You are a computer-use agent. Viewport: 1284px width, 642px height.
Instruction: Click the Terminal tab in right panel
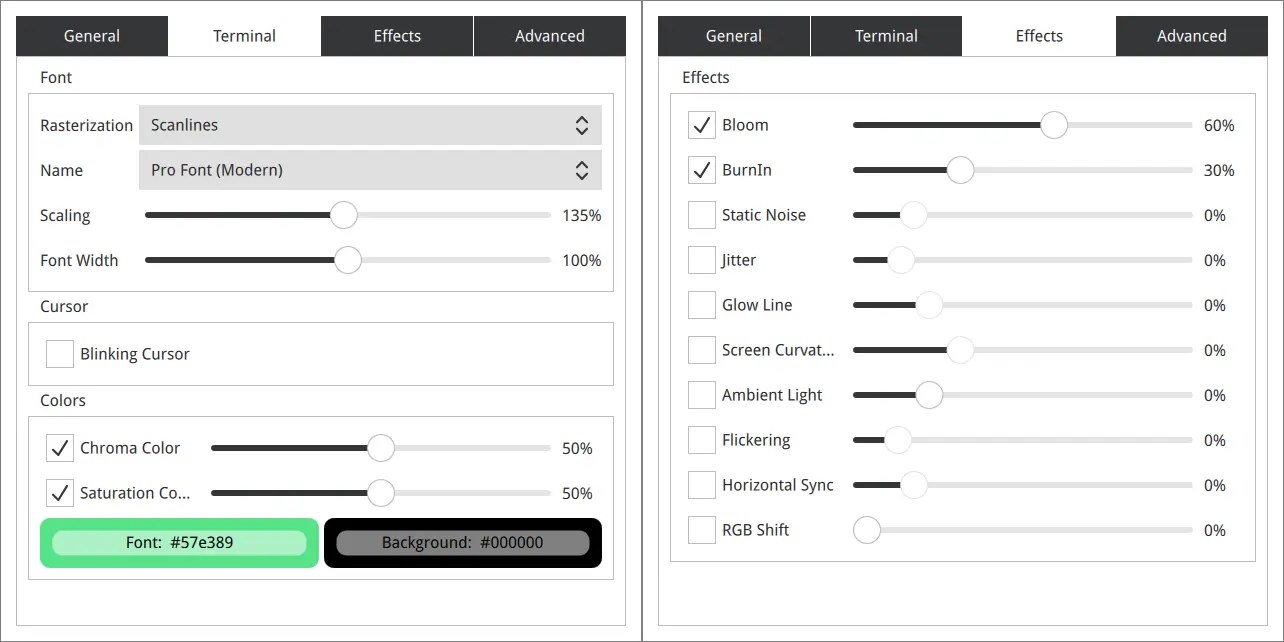pos(886,36)
